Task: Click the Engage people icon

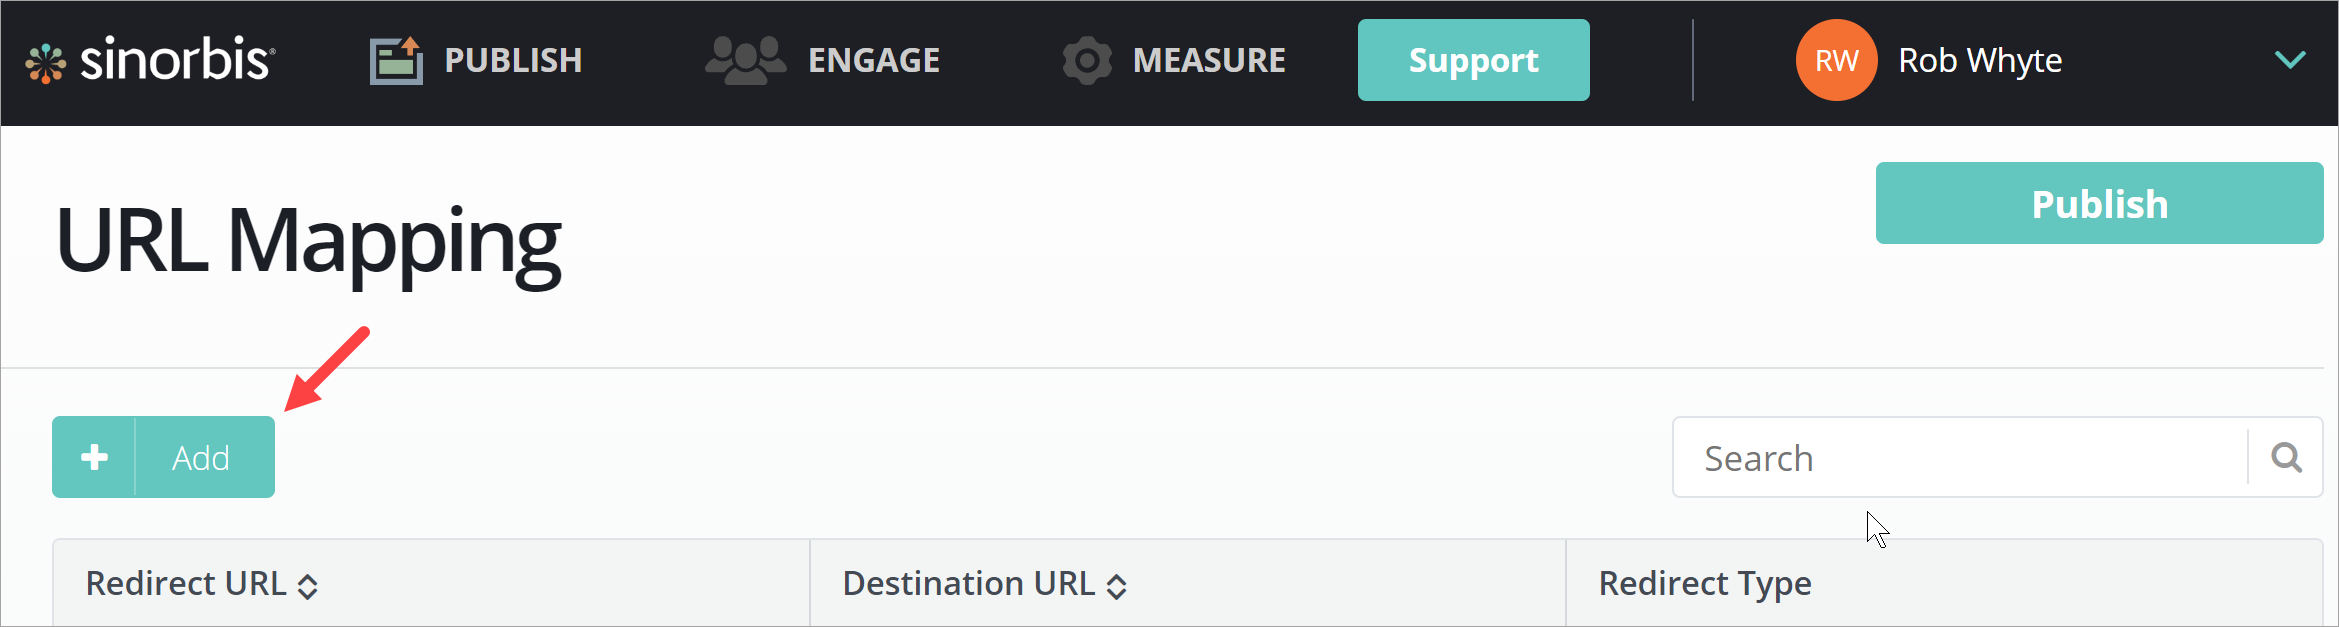Action: (745, 61)
